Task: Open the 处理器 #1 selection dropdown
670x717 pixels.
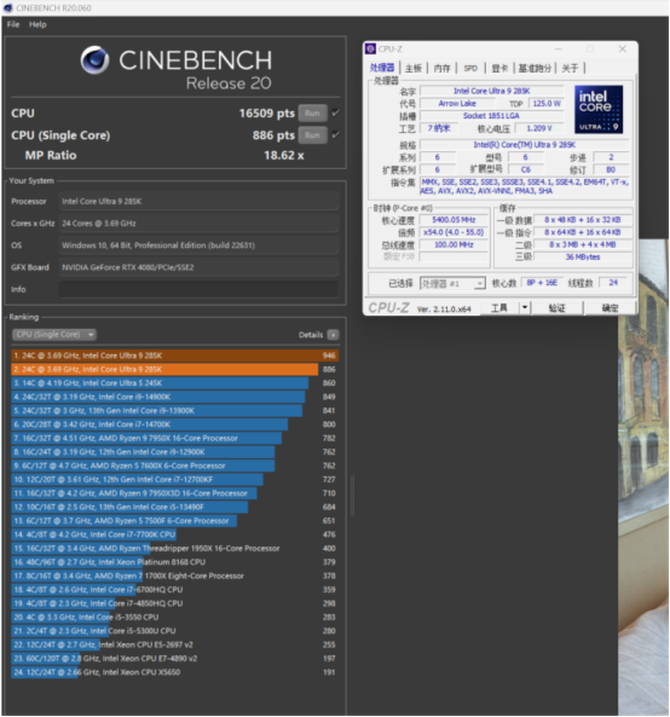Action: 452,284
